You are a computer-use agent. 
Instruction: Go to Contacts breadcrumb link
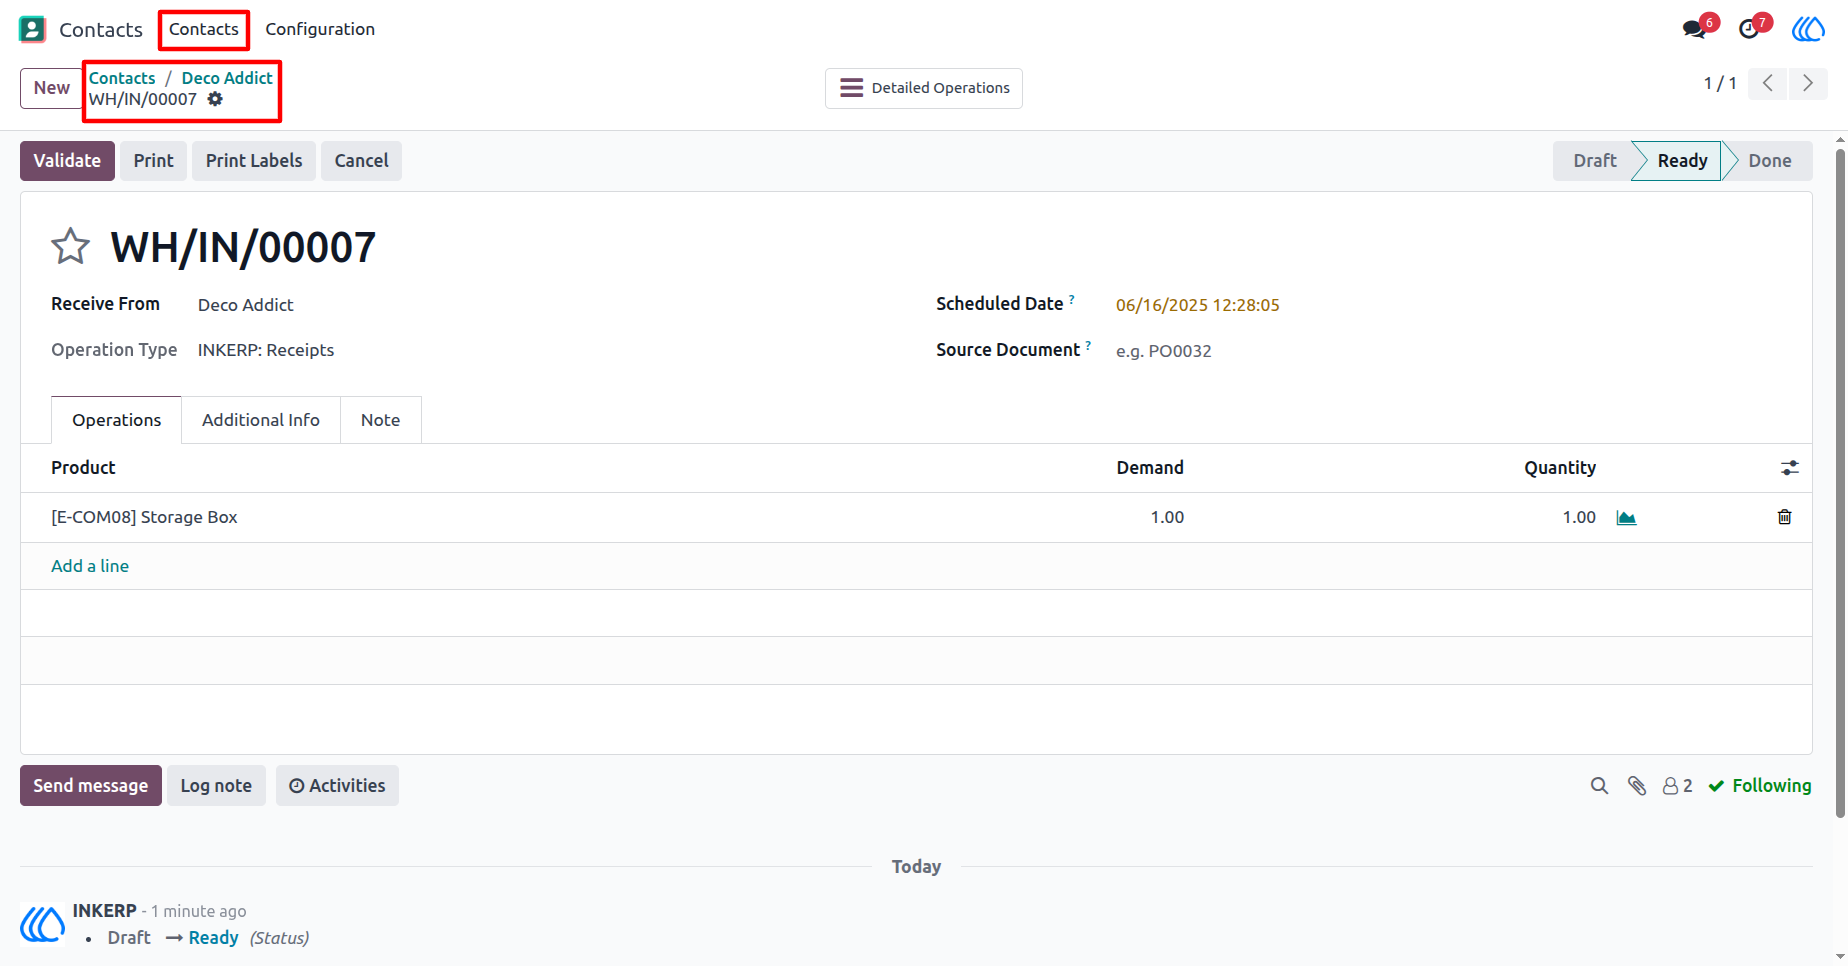[122, 78]
